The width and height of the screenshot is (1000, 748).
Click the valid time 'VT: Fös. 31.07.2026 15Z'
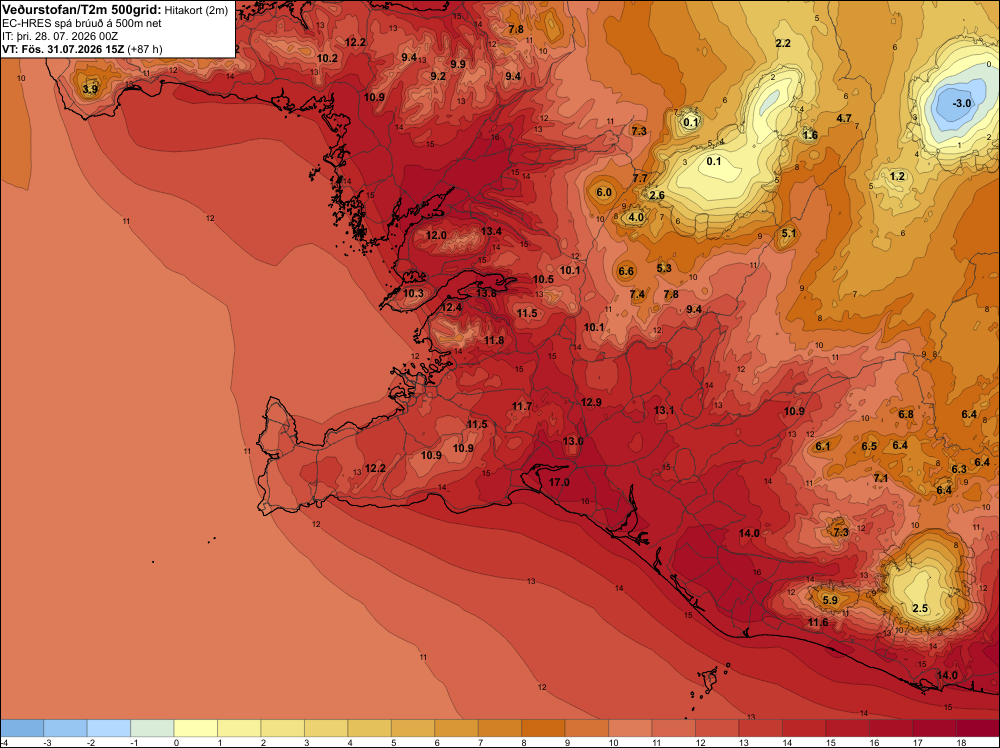(x=63, y=49)
